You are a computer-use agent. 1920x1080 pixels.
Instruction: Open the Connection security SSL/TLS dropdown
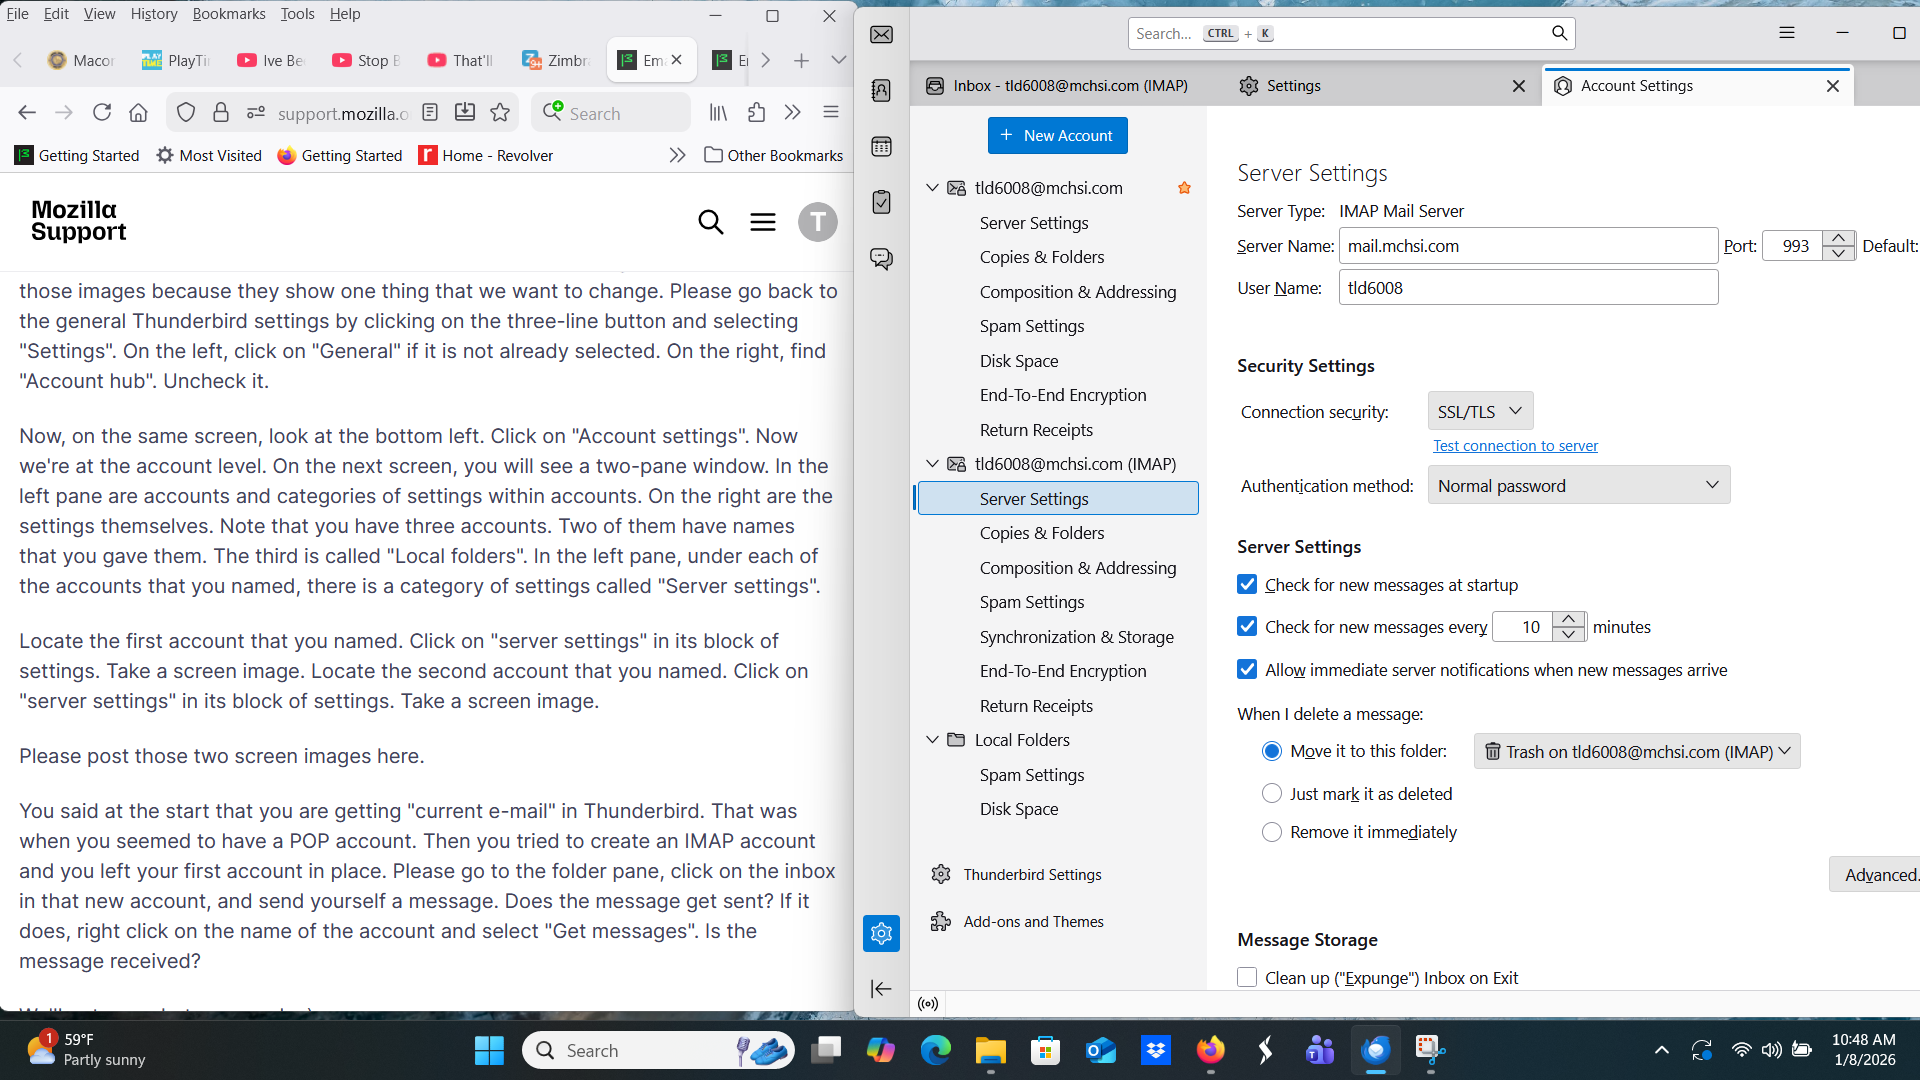pos(1480,411)
